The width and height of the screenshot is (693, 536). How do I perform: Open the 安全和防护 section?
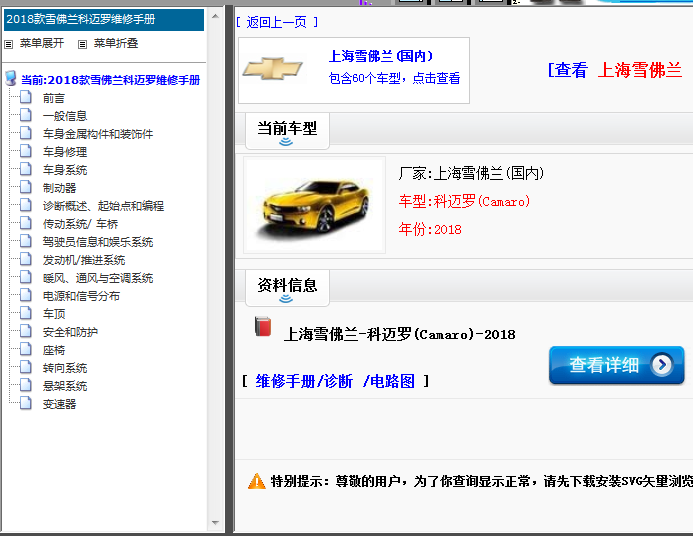coord(70,332)
